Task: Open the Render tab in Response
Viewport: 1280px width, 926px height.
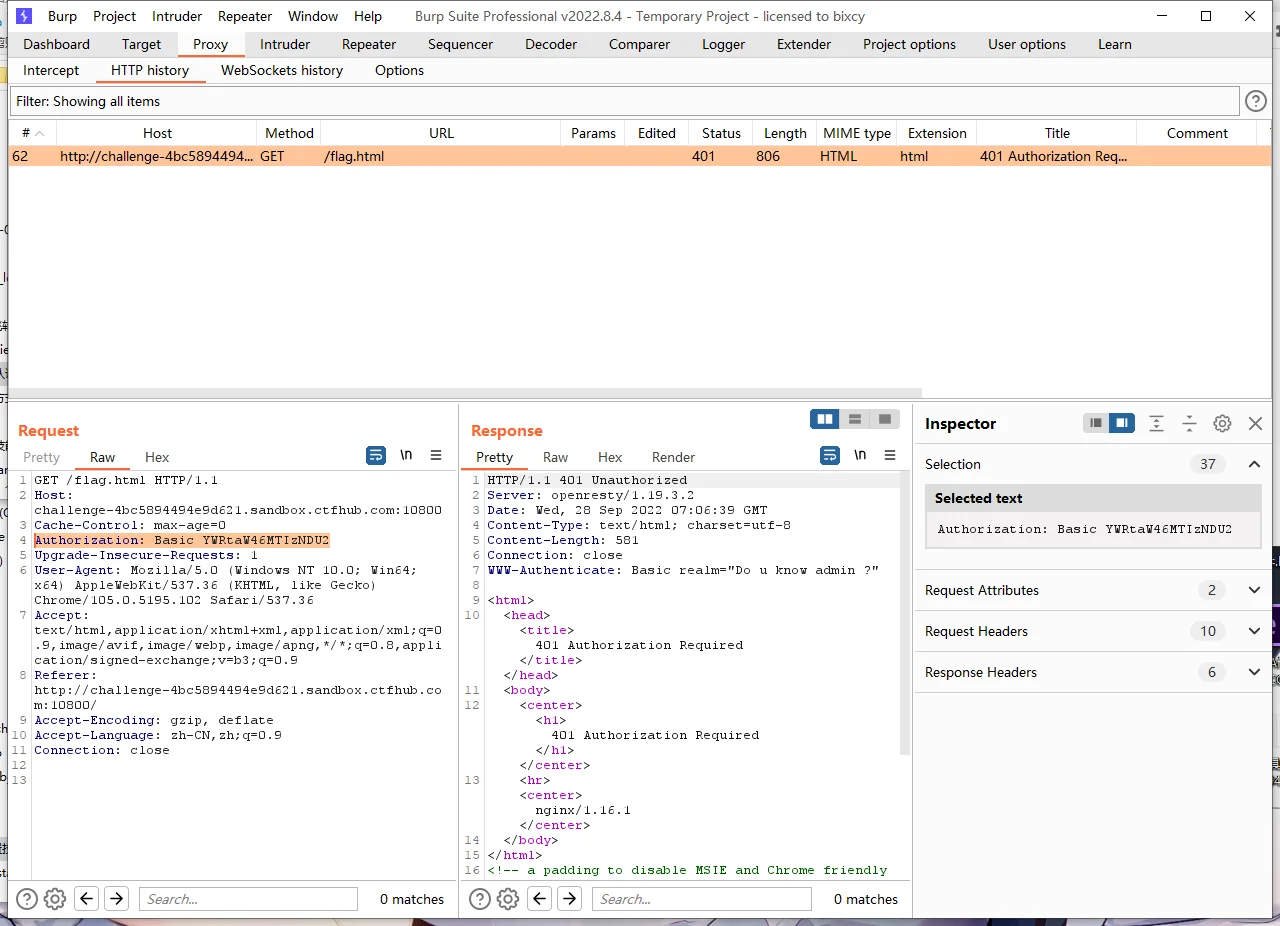Action: [x=673, y=457]
